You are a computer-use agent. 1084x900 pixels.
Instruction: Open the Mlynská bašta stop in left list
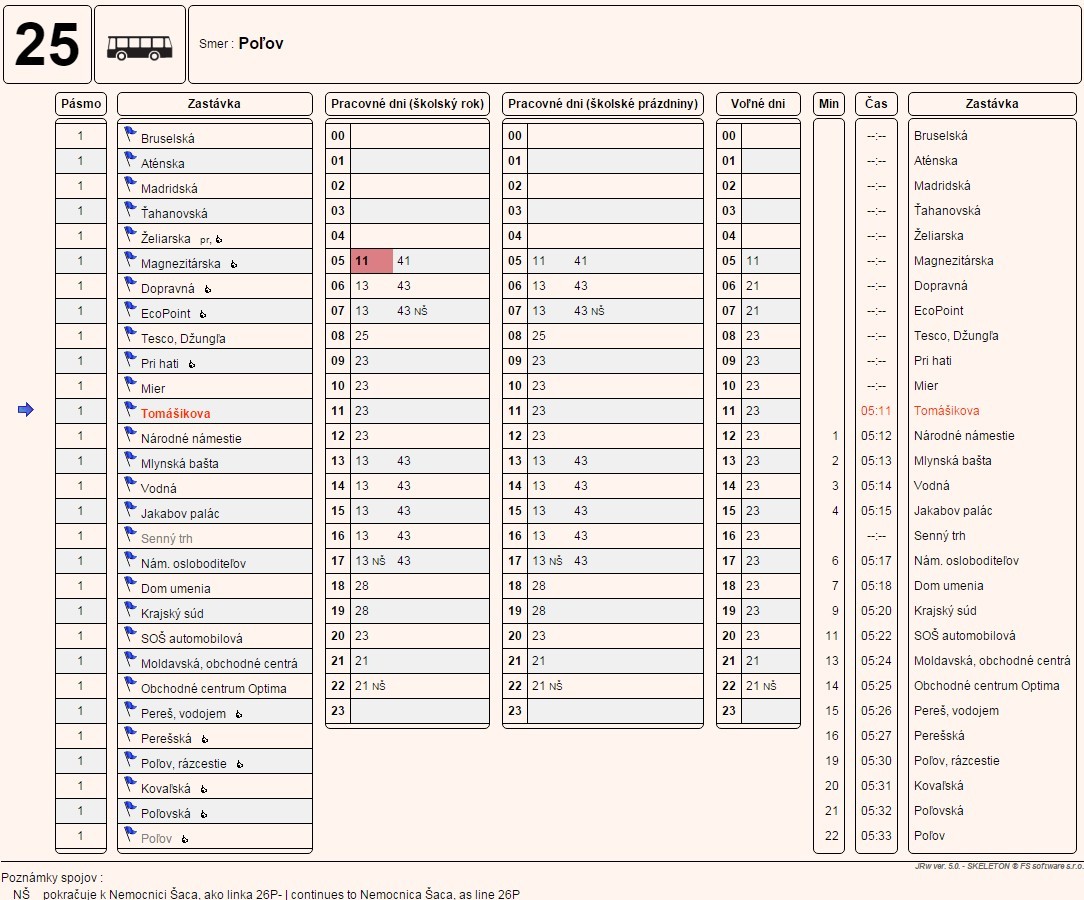tap(179, 463)
